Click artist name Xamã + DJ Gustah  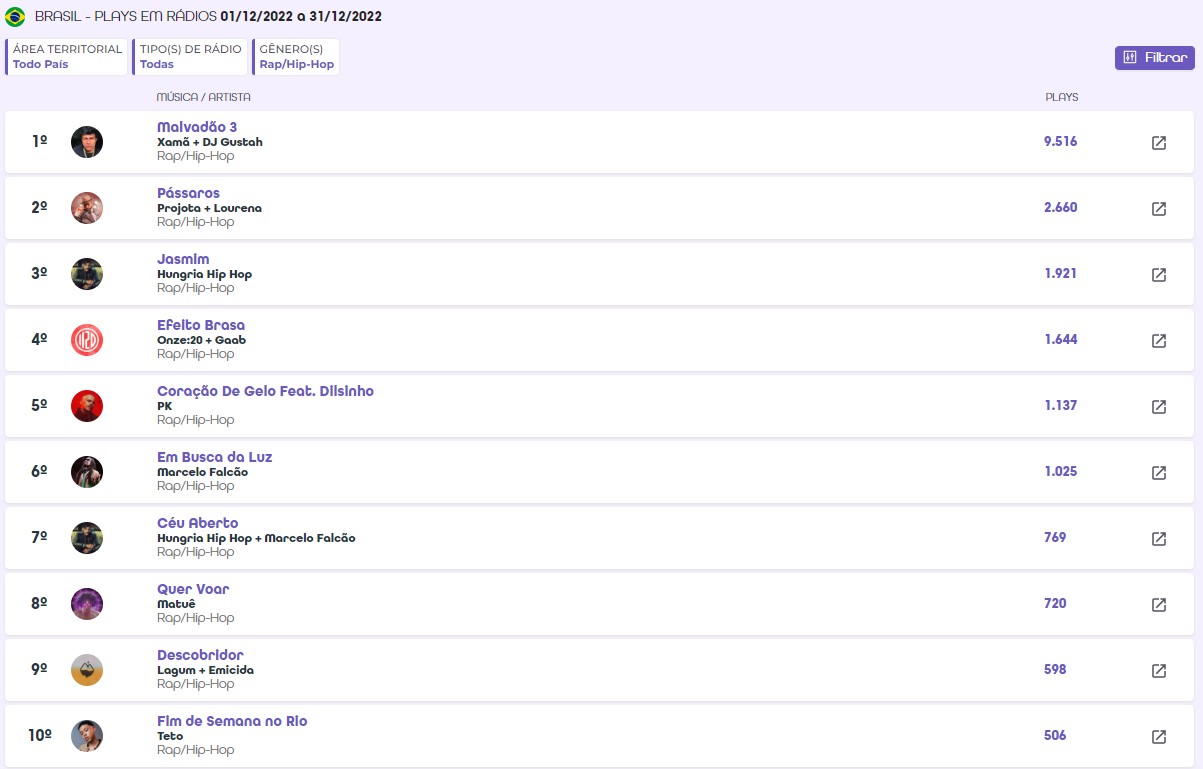[210, 142]
